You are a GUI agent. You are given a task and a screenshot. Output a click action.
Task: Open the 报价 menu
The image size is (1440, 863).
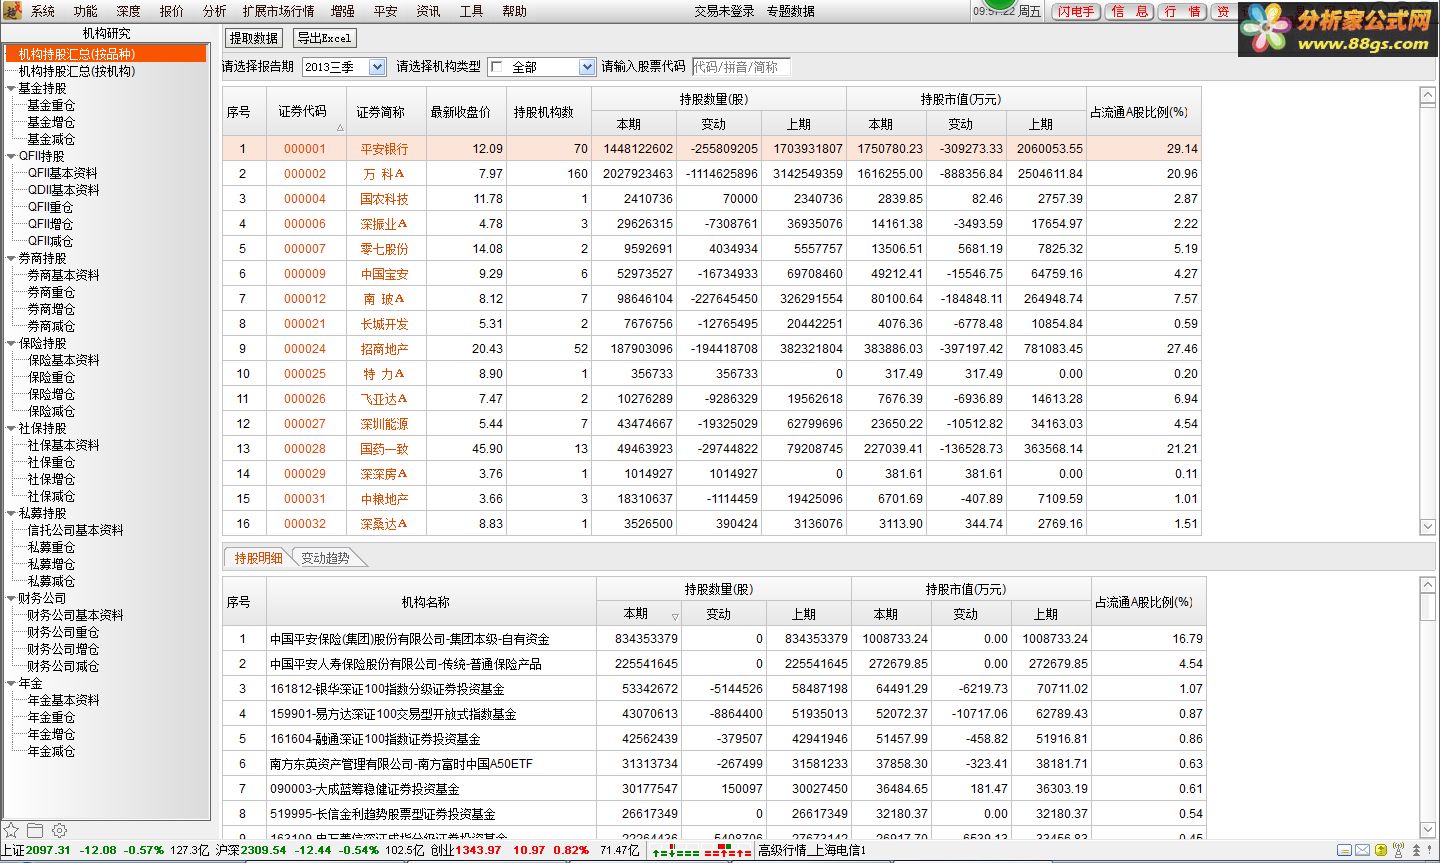click(172, 11)
